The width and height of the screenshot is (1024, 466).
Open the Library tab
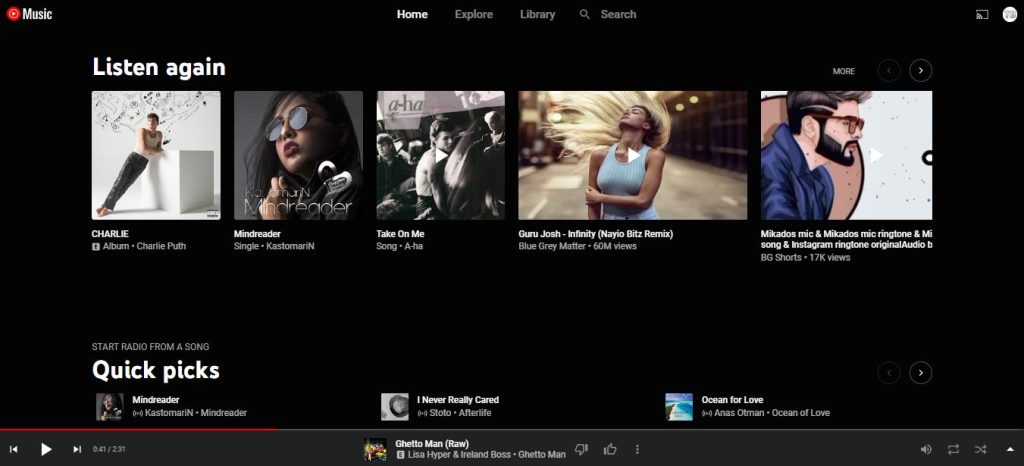coord(537,14)
